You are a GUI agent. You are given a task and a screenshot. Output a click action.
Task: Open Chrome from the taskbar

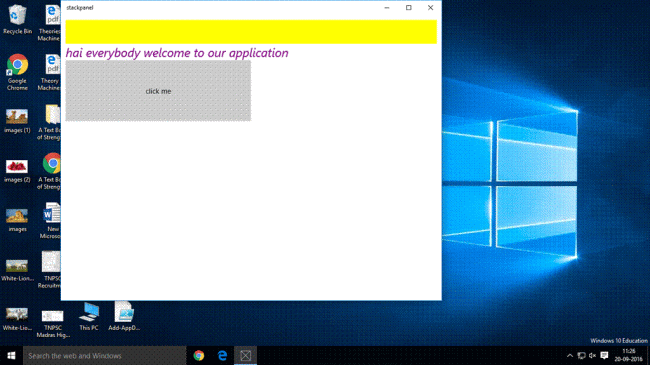pyautogui.click(x=199, y=355)
